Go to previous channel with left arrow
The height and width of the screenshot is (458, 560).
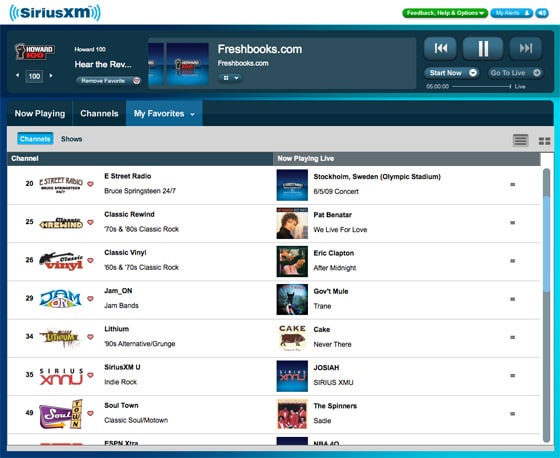18,75
